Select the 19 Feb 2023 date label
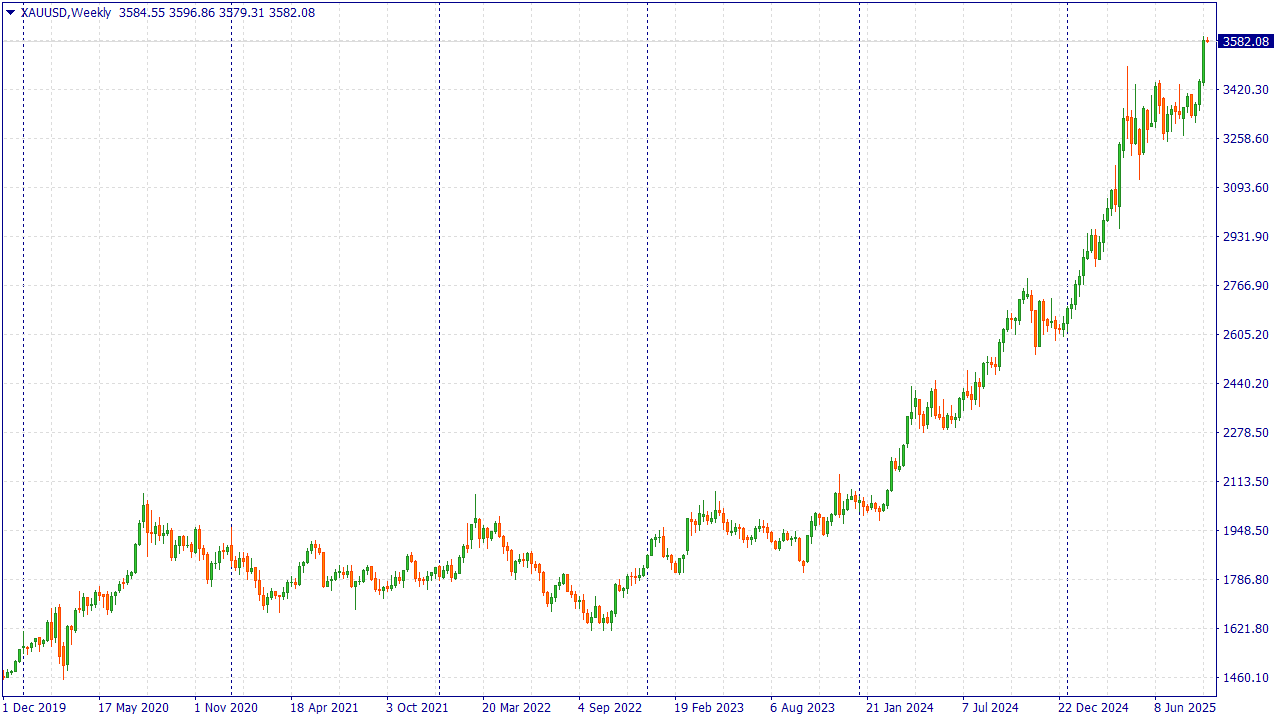Image resolution: width=1280 pixels, height=720 pixels. click(709, 708)
